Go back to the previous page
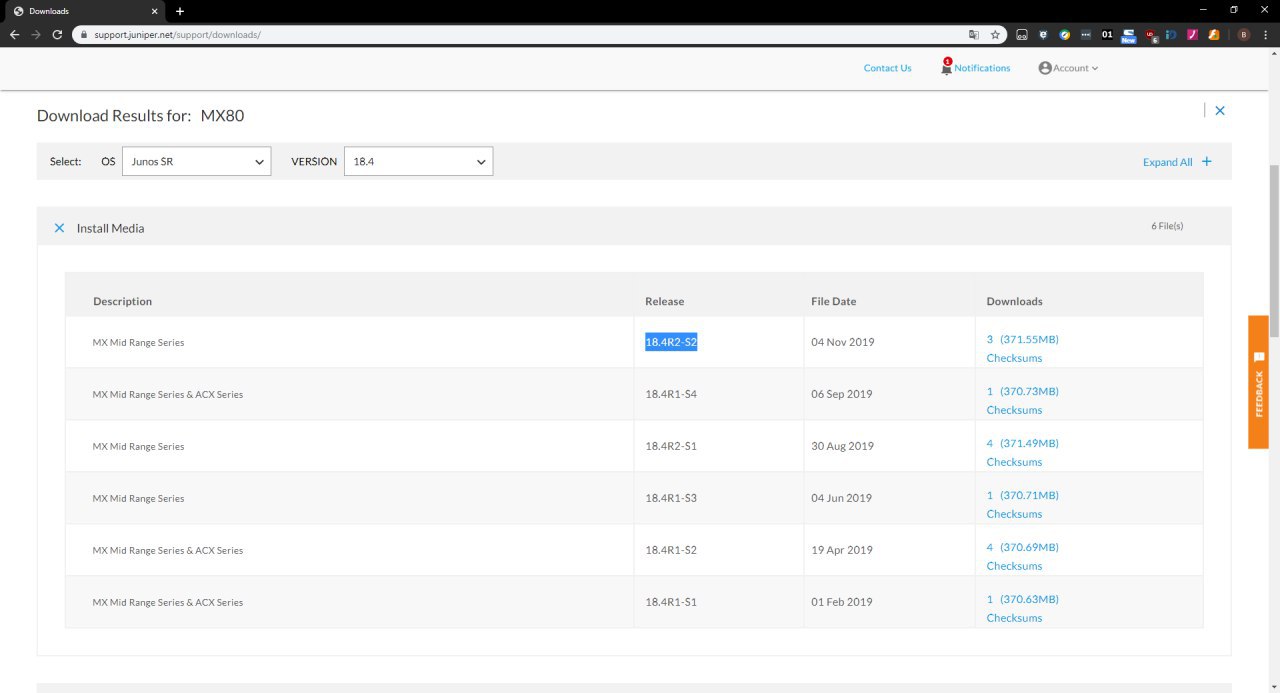Viewport: 1280px width, 693px height. [x=14, y=34]
